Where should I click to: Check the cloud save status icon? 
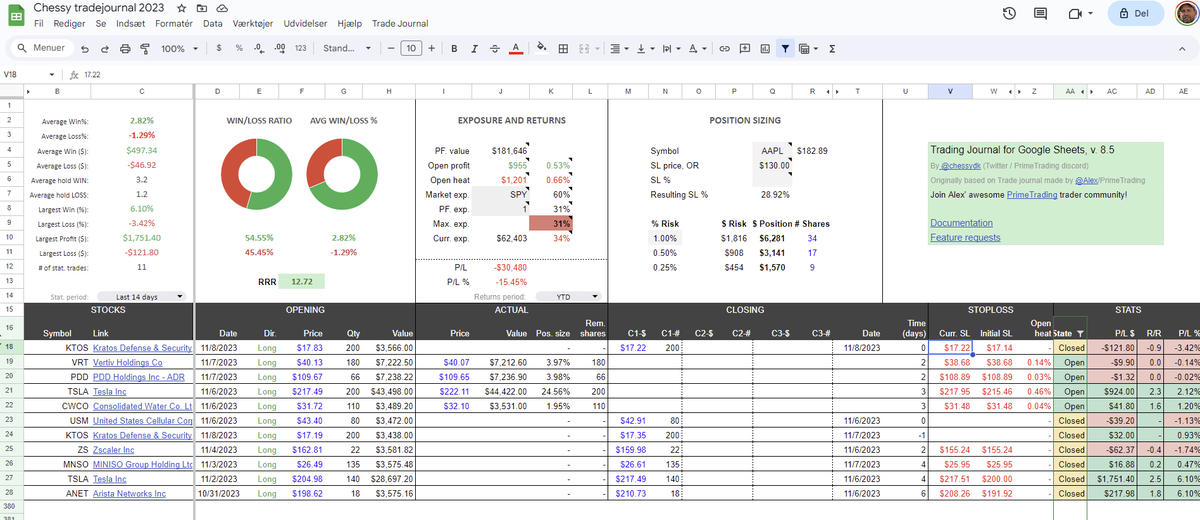[x=220, y=7]
